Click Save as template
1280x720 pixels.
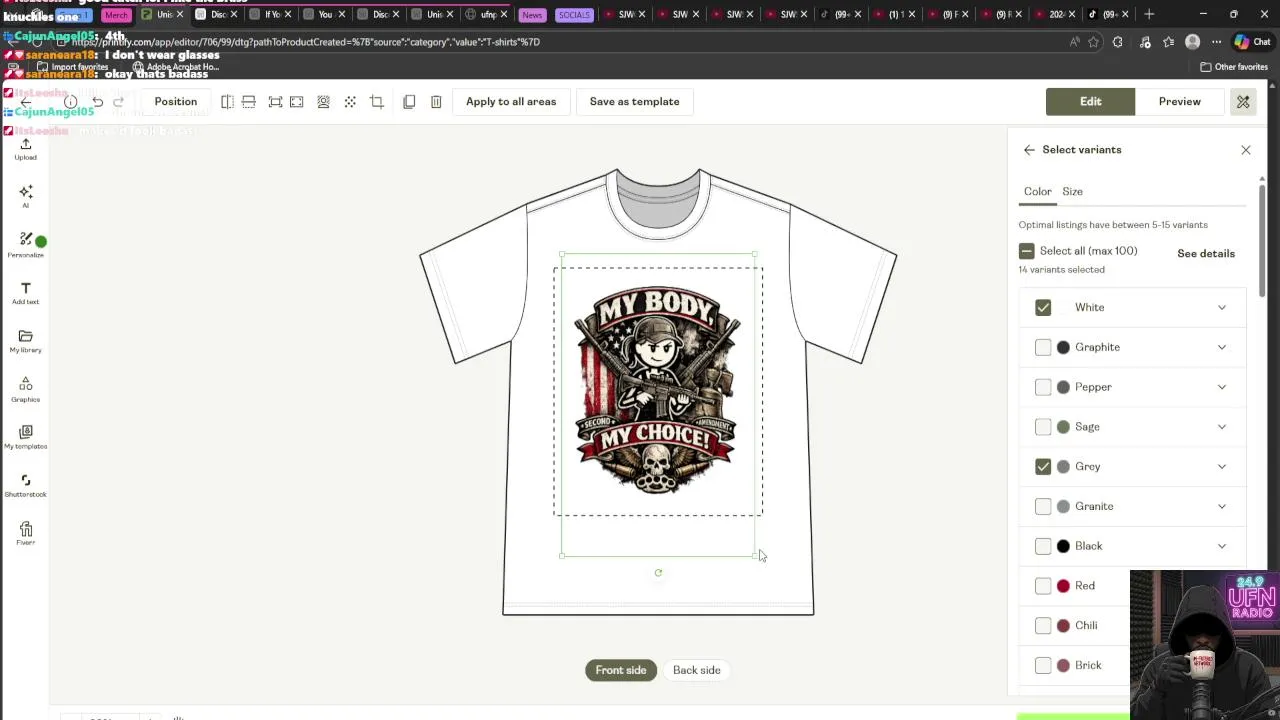pos(634,102)
